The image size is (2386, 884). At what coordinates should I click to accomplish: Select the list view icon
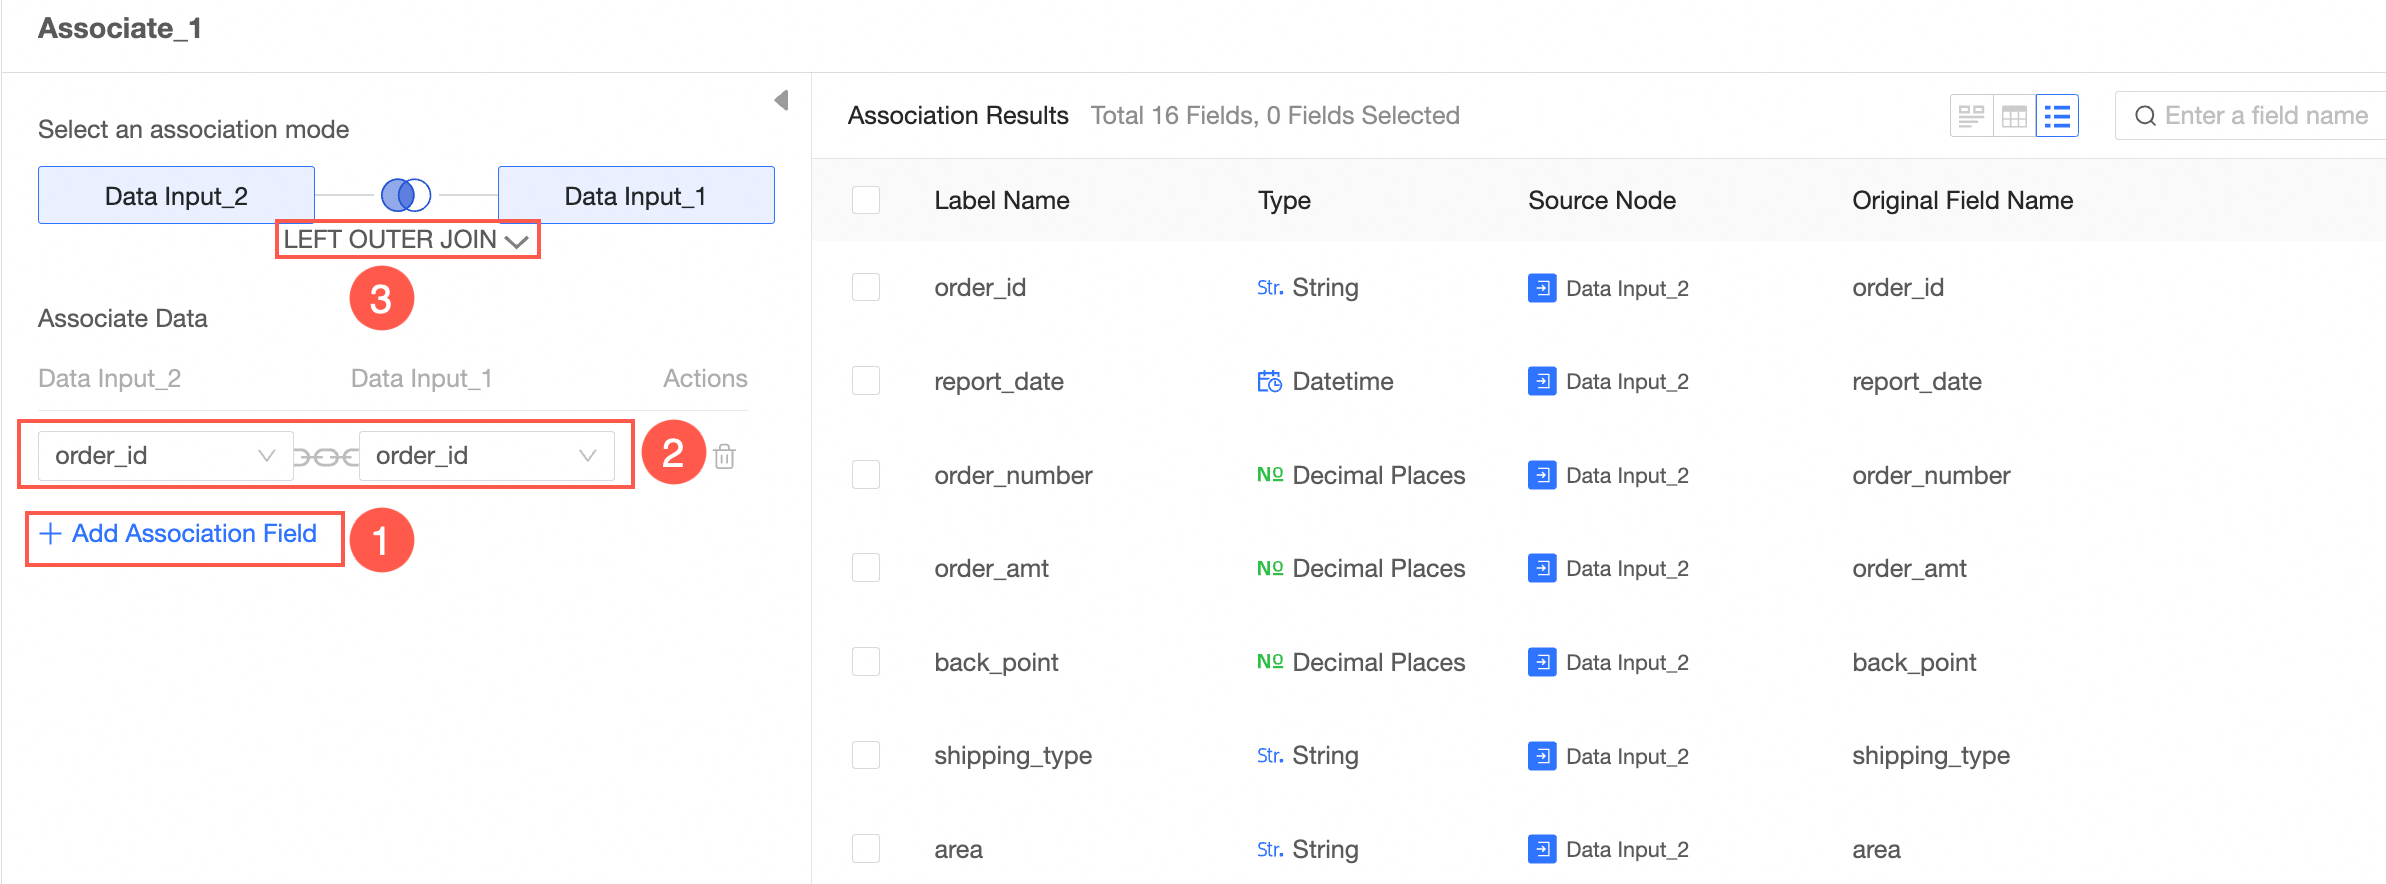2057,116
